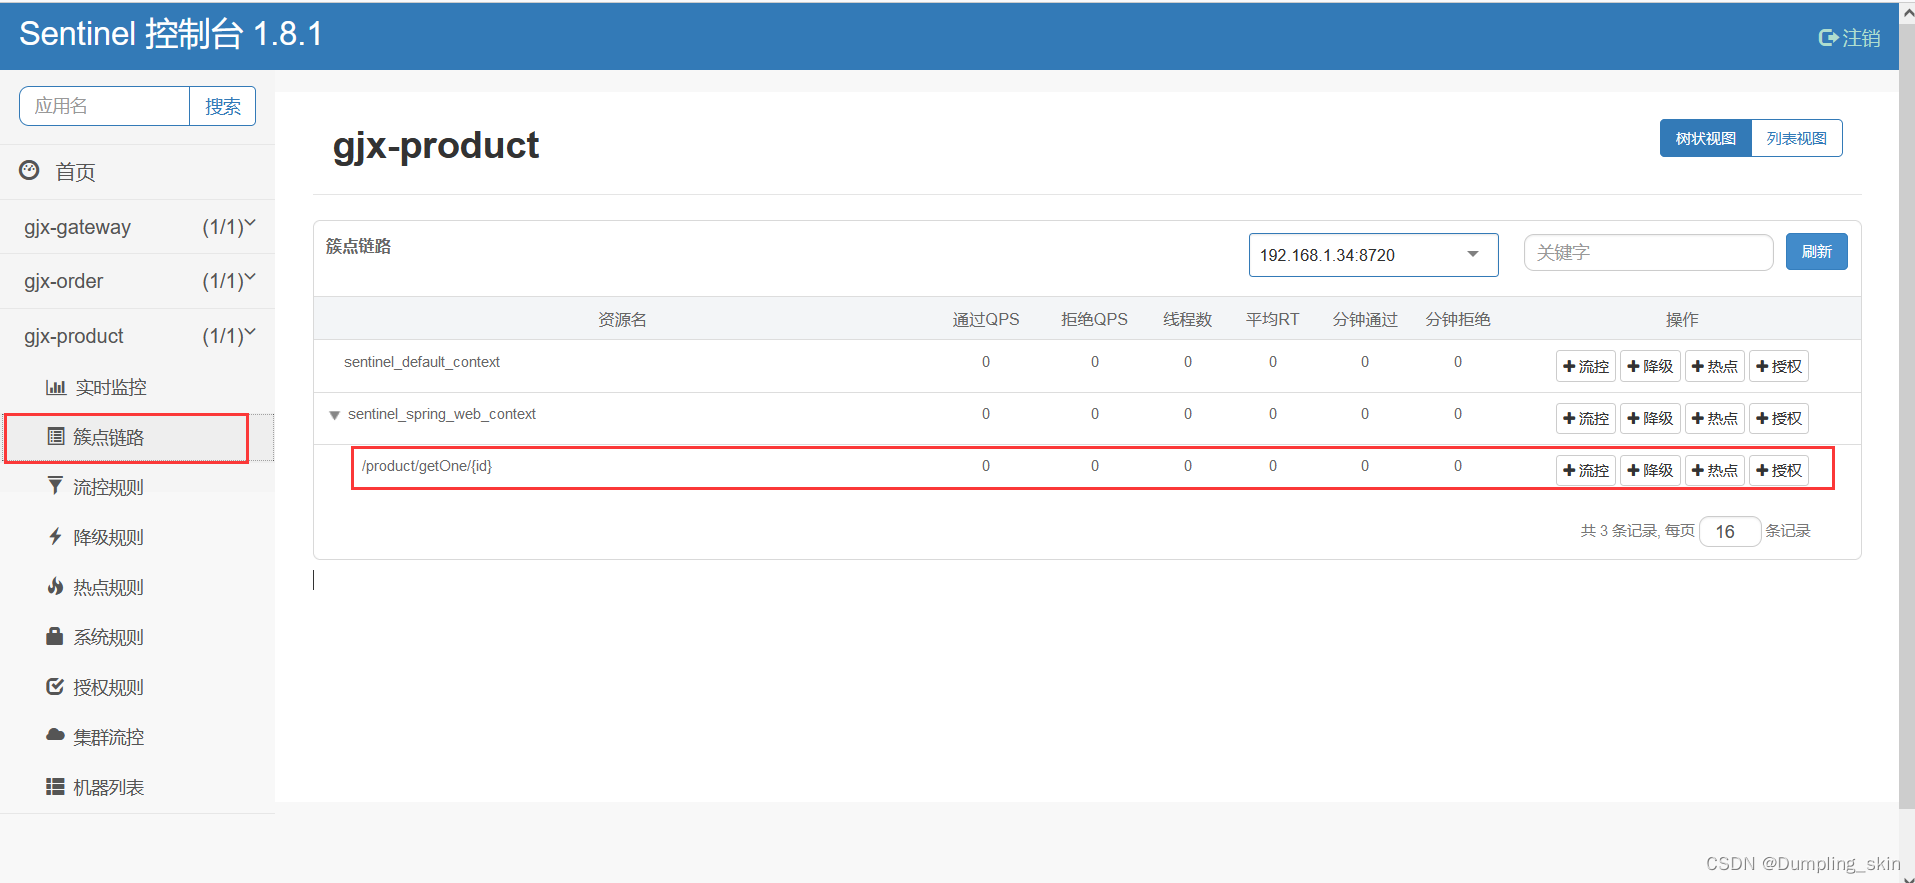Click the /product/getOne/{id} resource name
The image size is (1915, 883).
427,466
